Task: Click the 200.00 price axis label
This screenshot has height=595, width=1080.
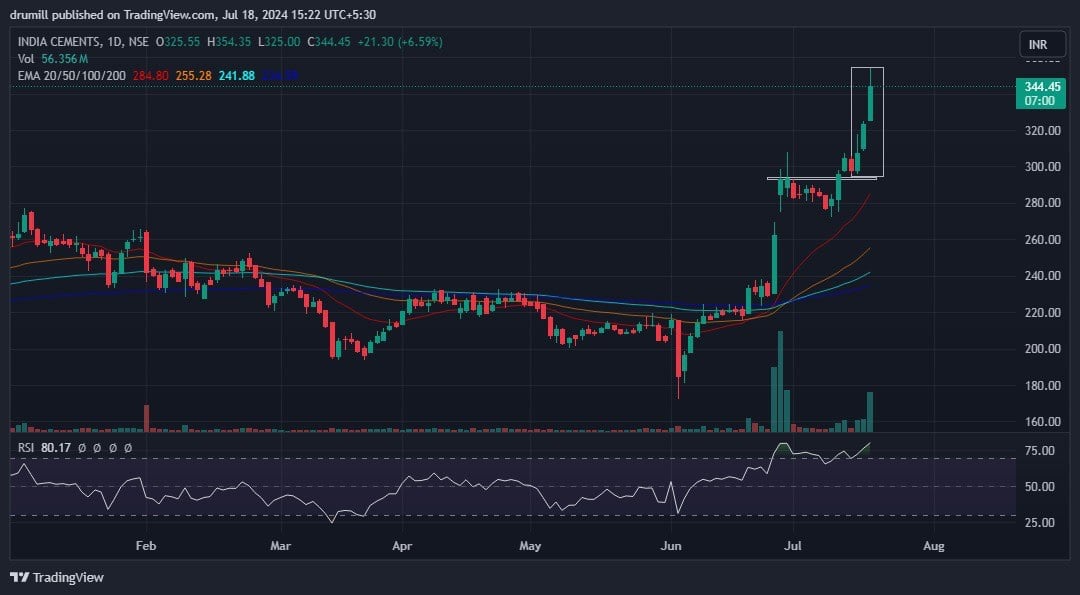Action: tap(1042, 348)
